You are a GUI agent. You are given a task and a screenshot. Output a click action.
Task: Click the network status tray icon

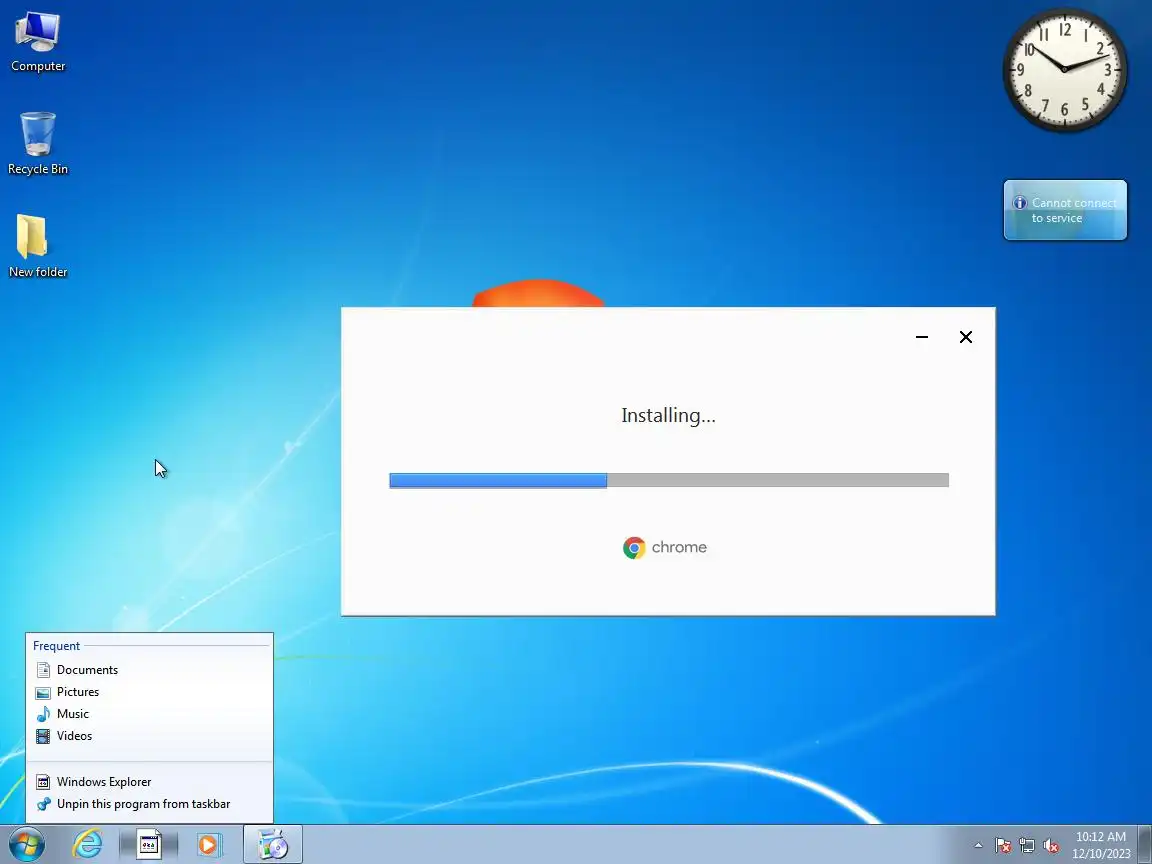pyautogui.click(x=1027, y=846)
